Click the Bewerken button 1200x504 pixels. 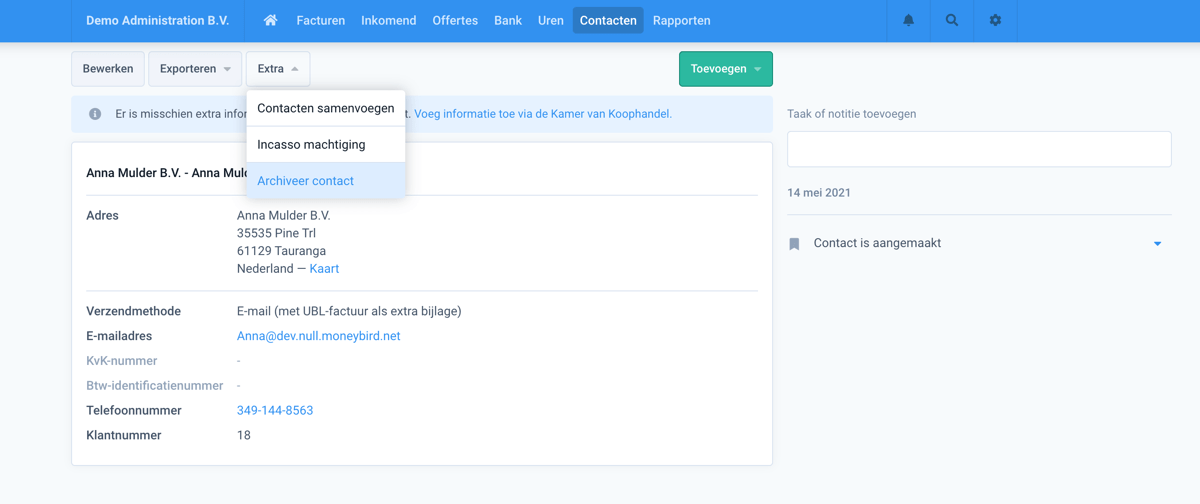(x=108, y=69)
